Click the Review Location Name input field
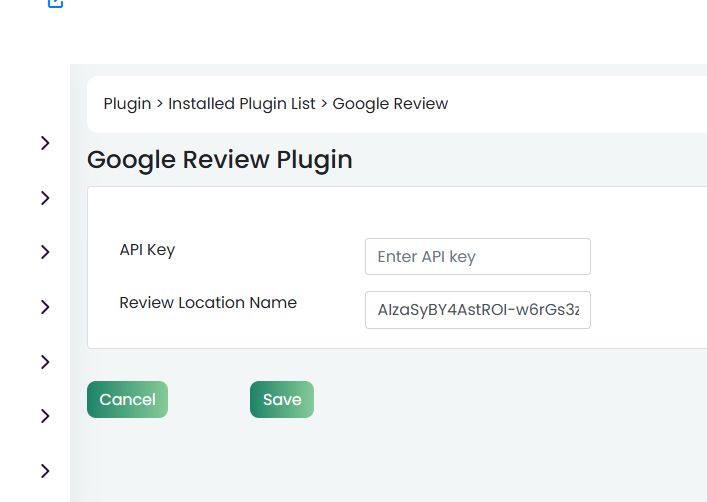Viewport: 707px width, 502px height. pos(477,310)
